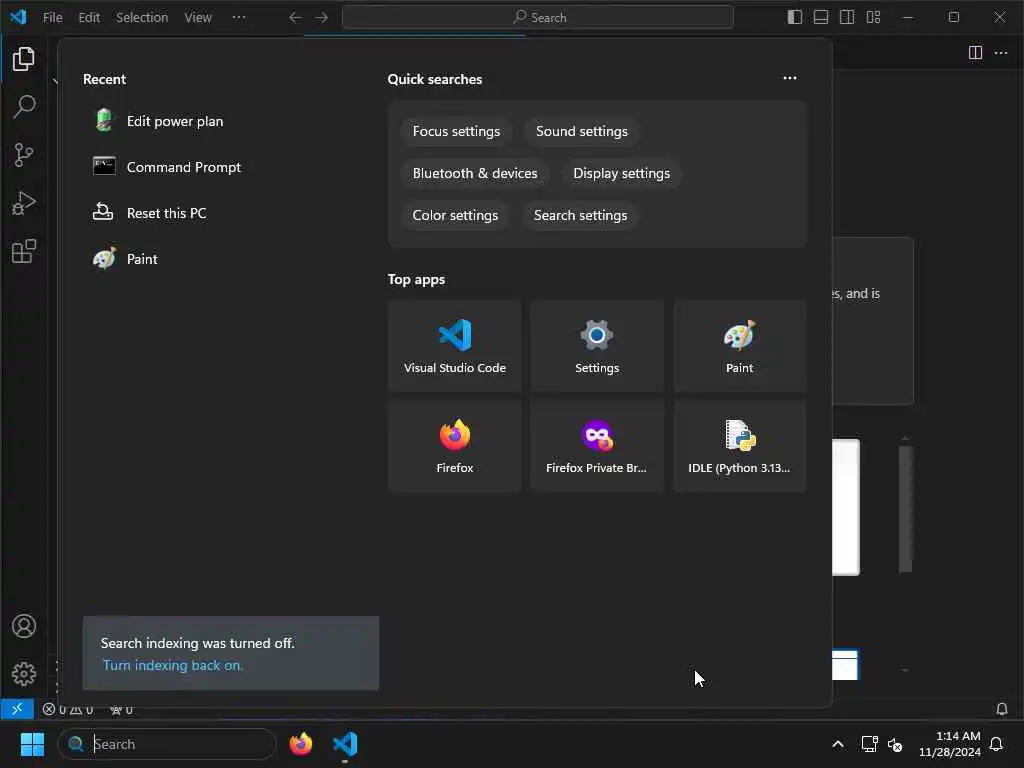Click the VS Code logo icon

pyautogui.click(x=18, y=17)
